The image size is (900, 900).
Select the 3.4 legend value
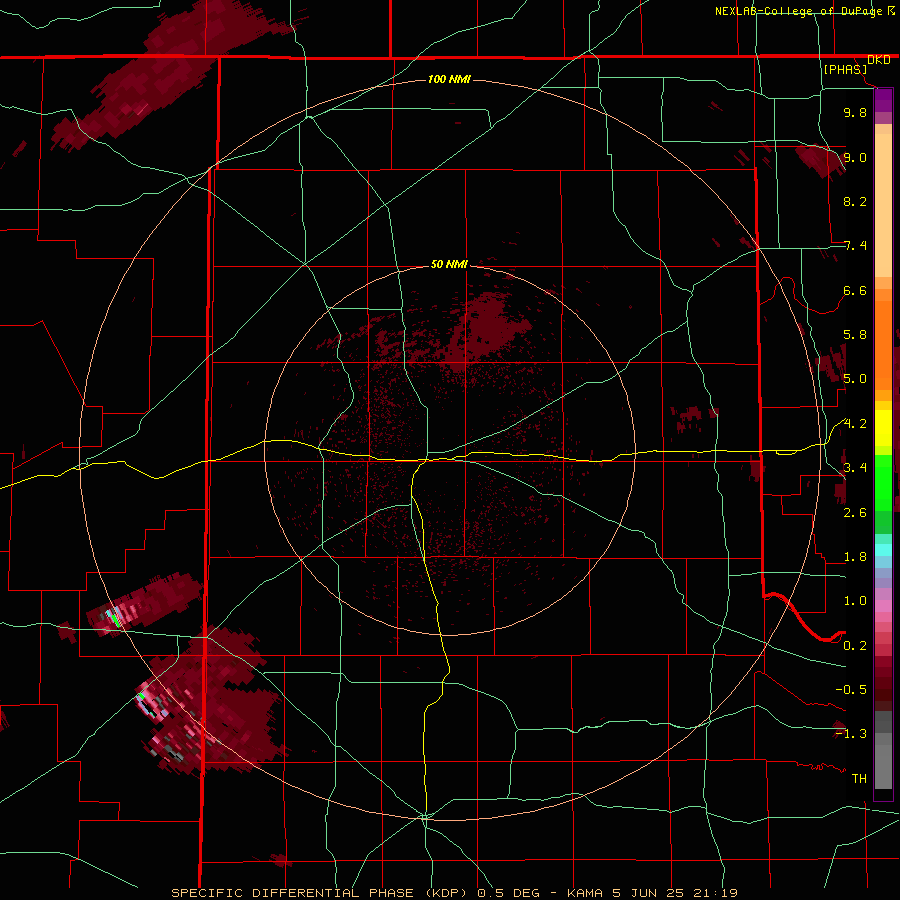[855, 468]
